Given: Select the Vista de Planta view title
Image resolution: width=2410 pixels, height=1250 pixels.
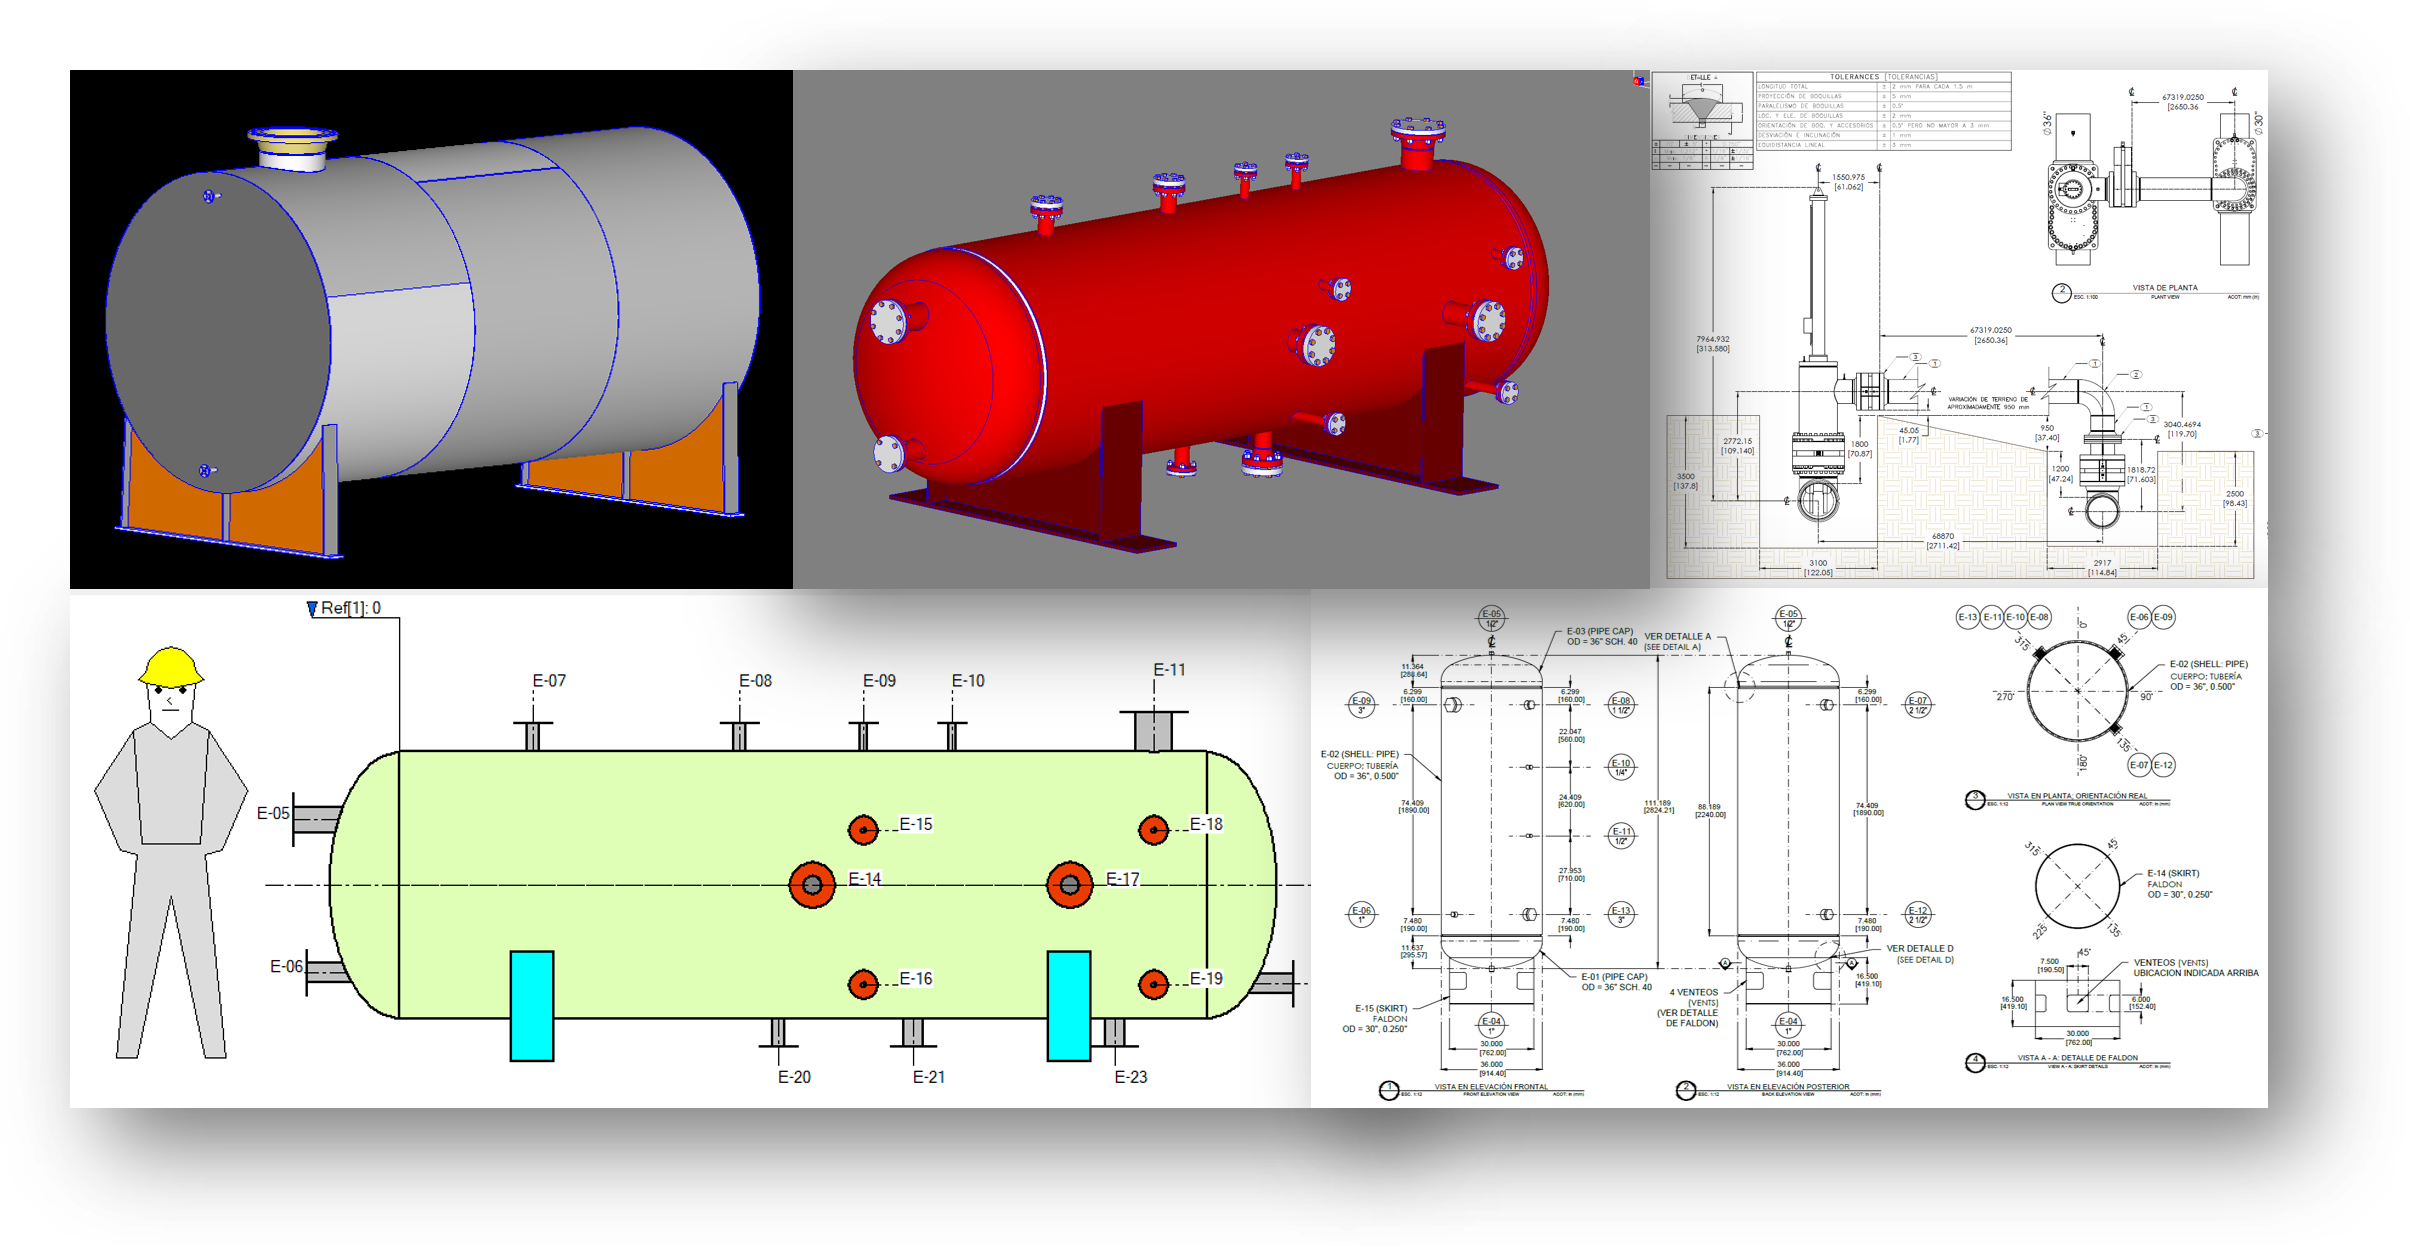Looking at the screenshot, I should pyautogui.click(x=2164, y=288).
